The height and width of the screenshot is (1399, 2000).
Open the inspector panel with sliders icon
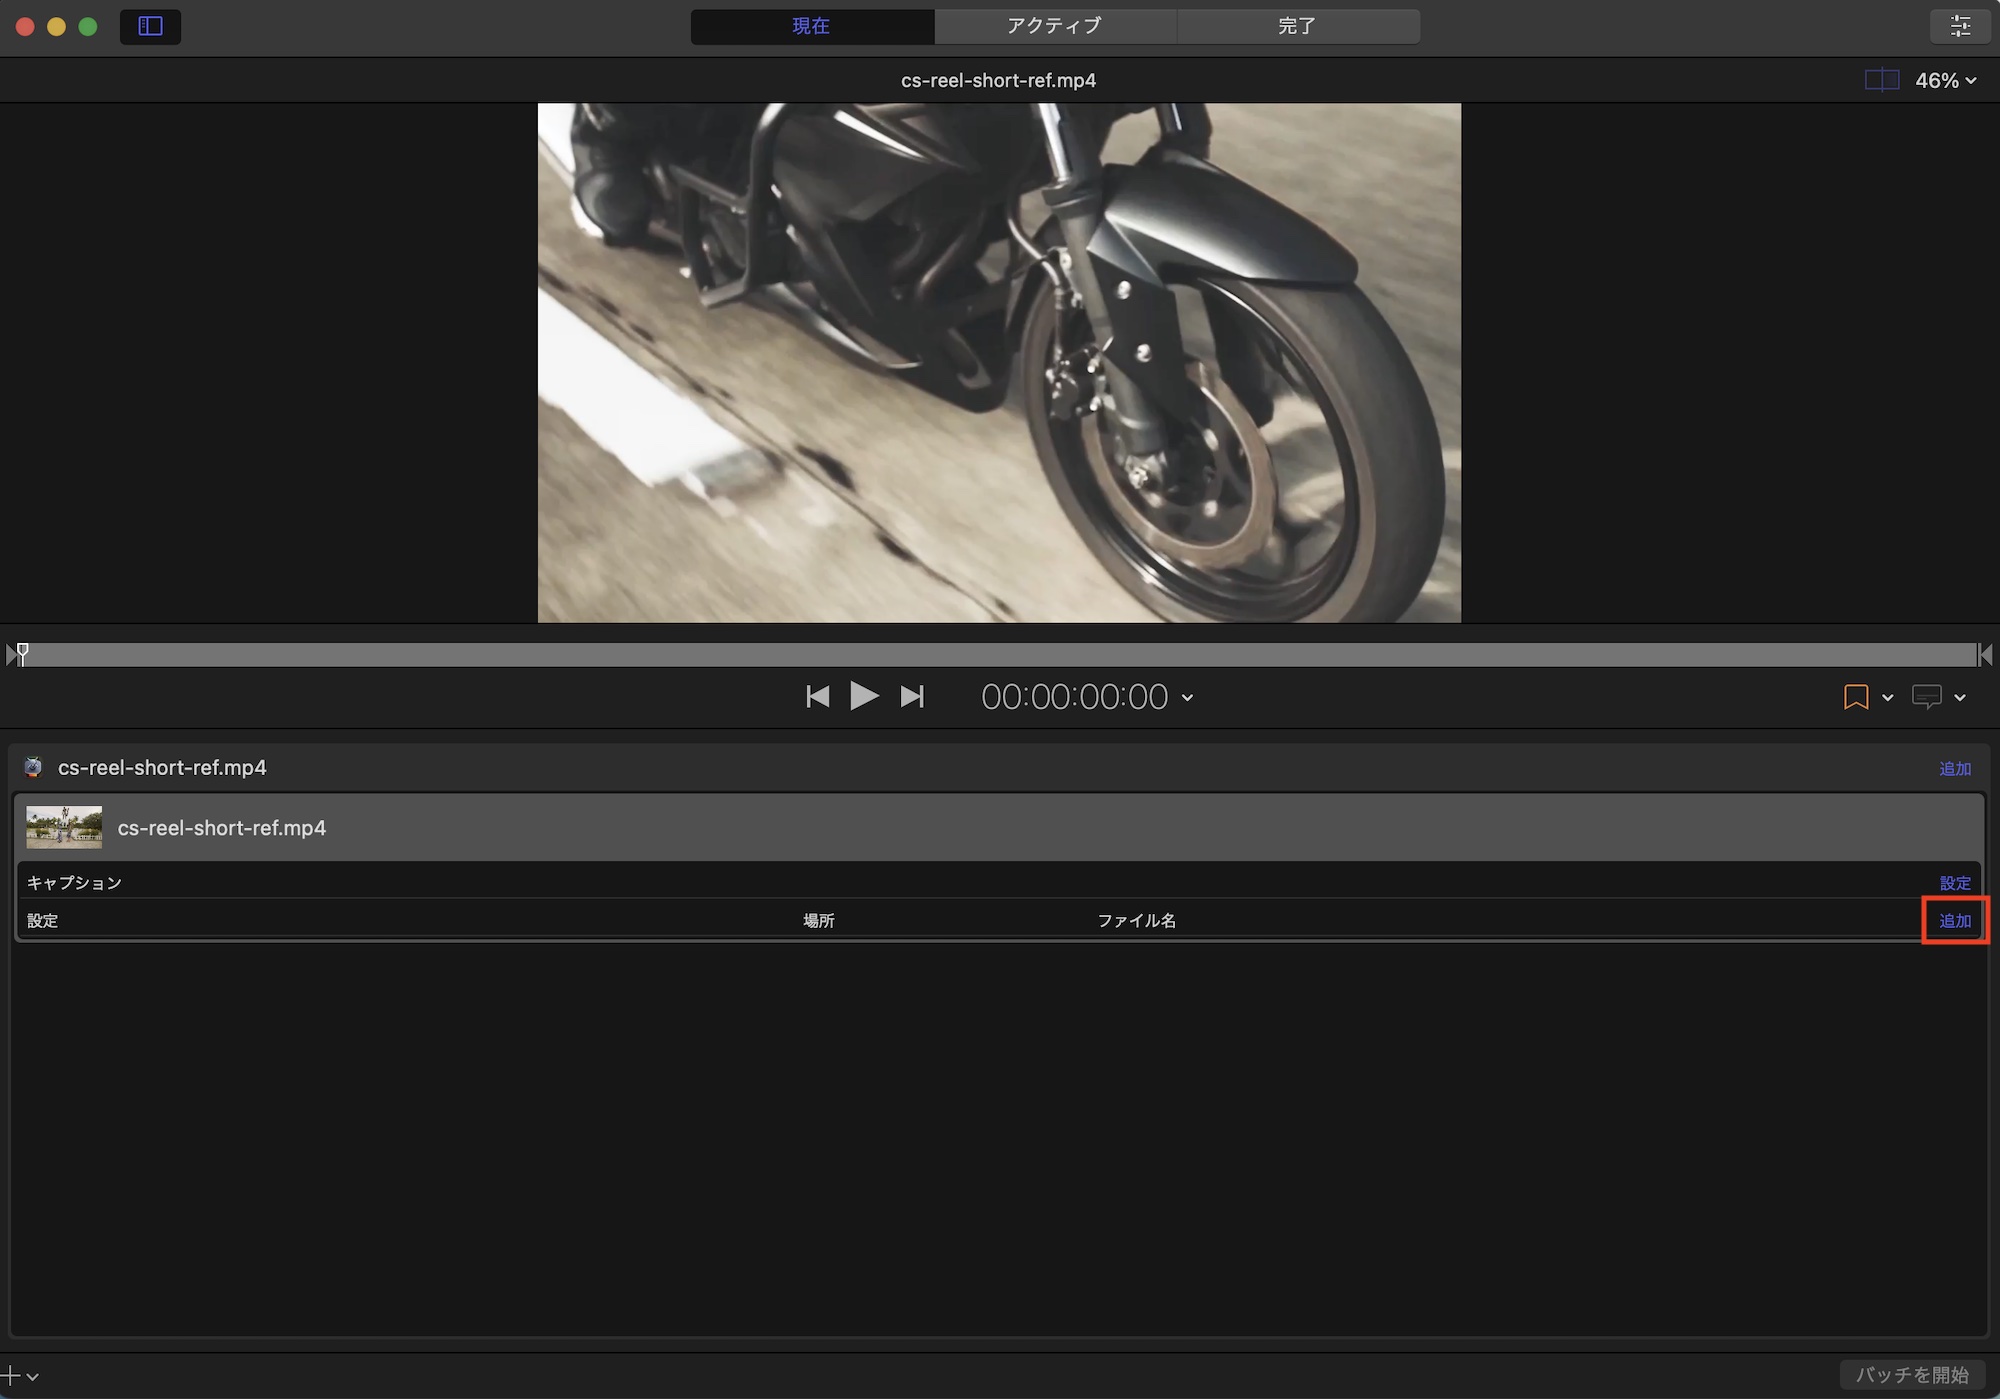coord(1959,26)
